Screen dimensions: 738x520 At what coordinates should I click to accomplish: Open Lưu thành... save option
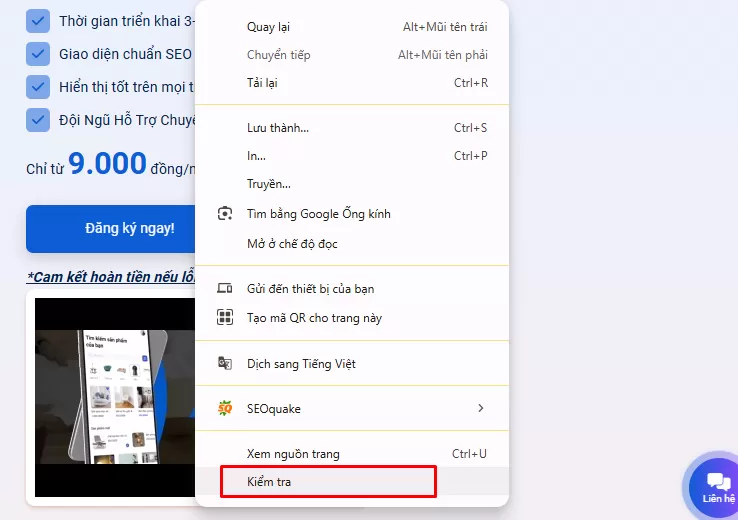(x=278, y=128)
